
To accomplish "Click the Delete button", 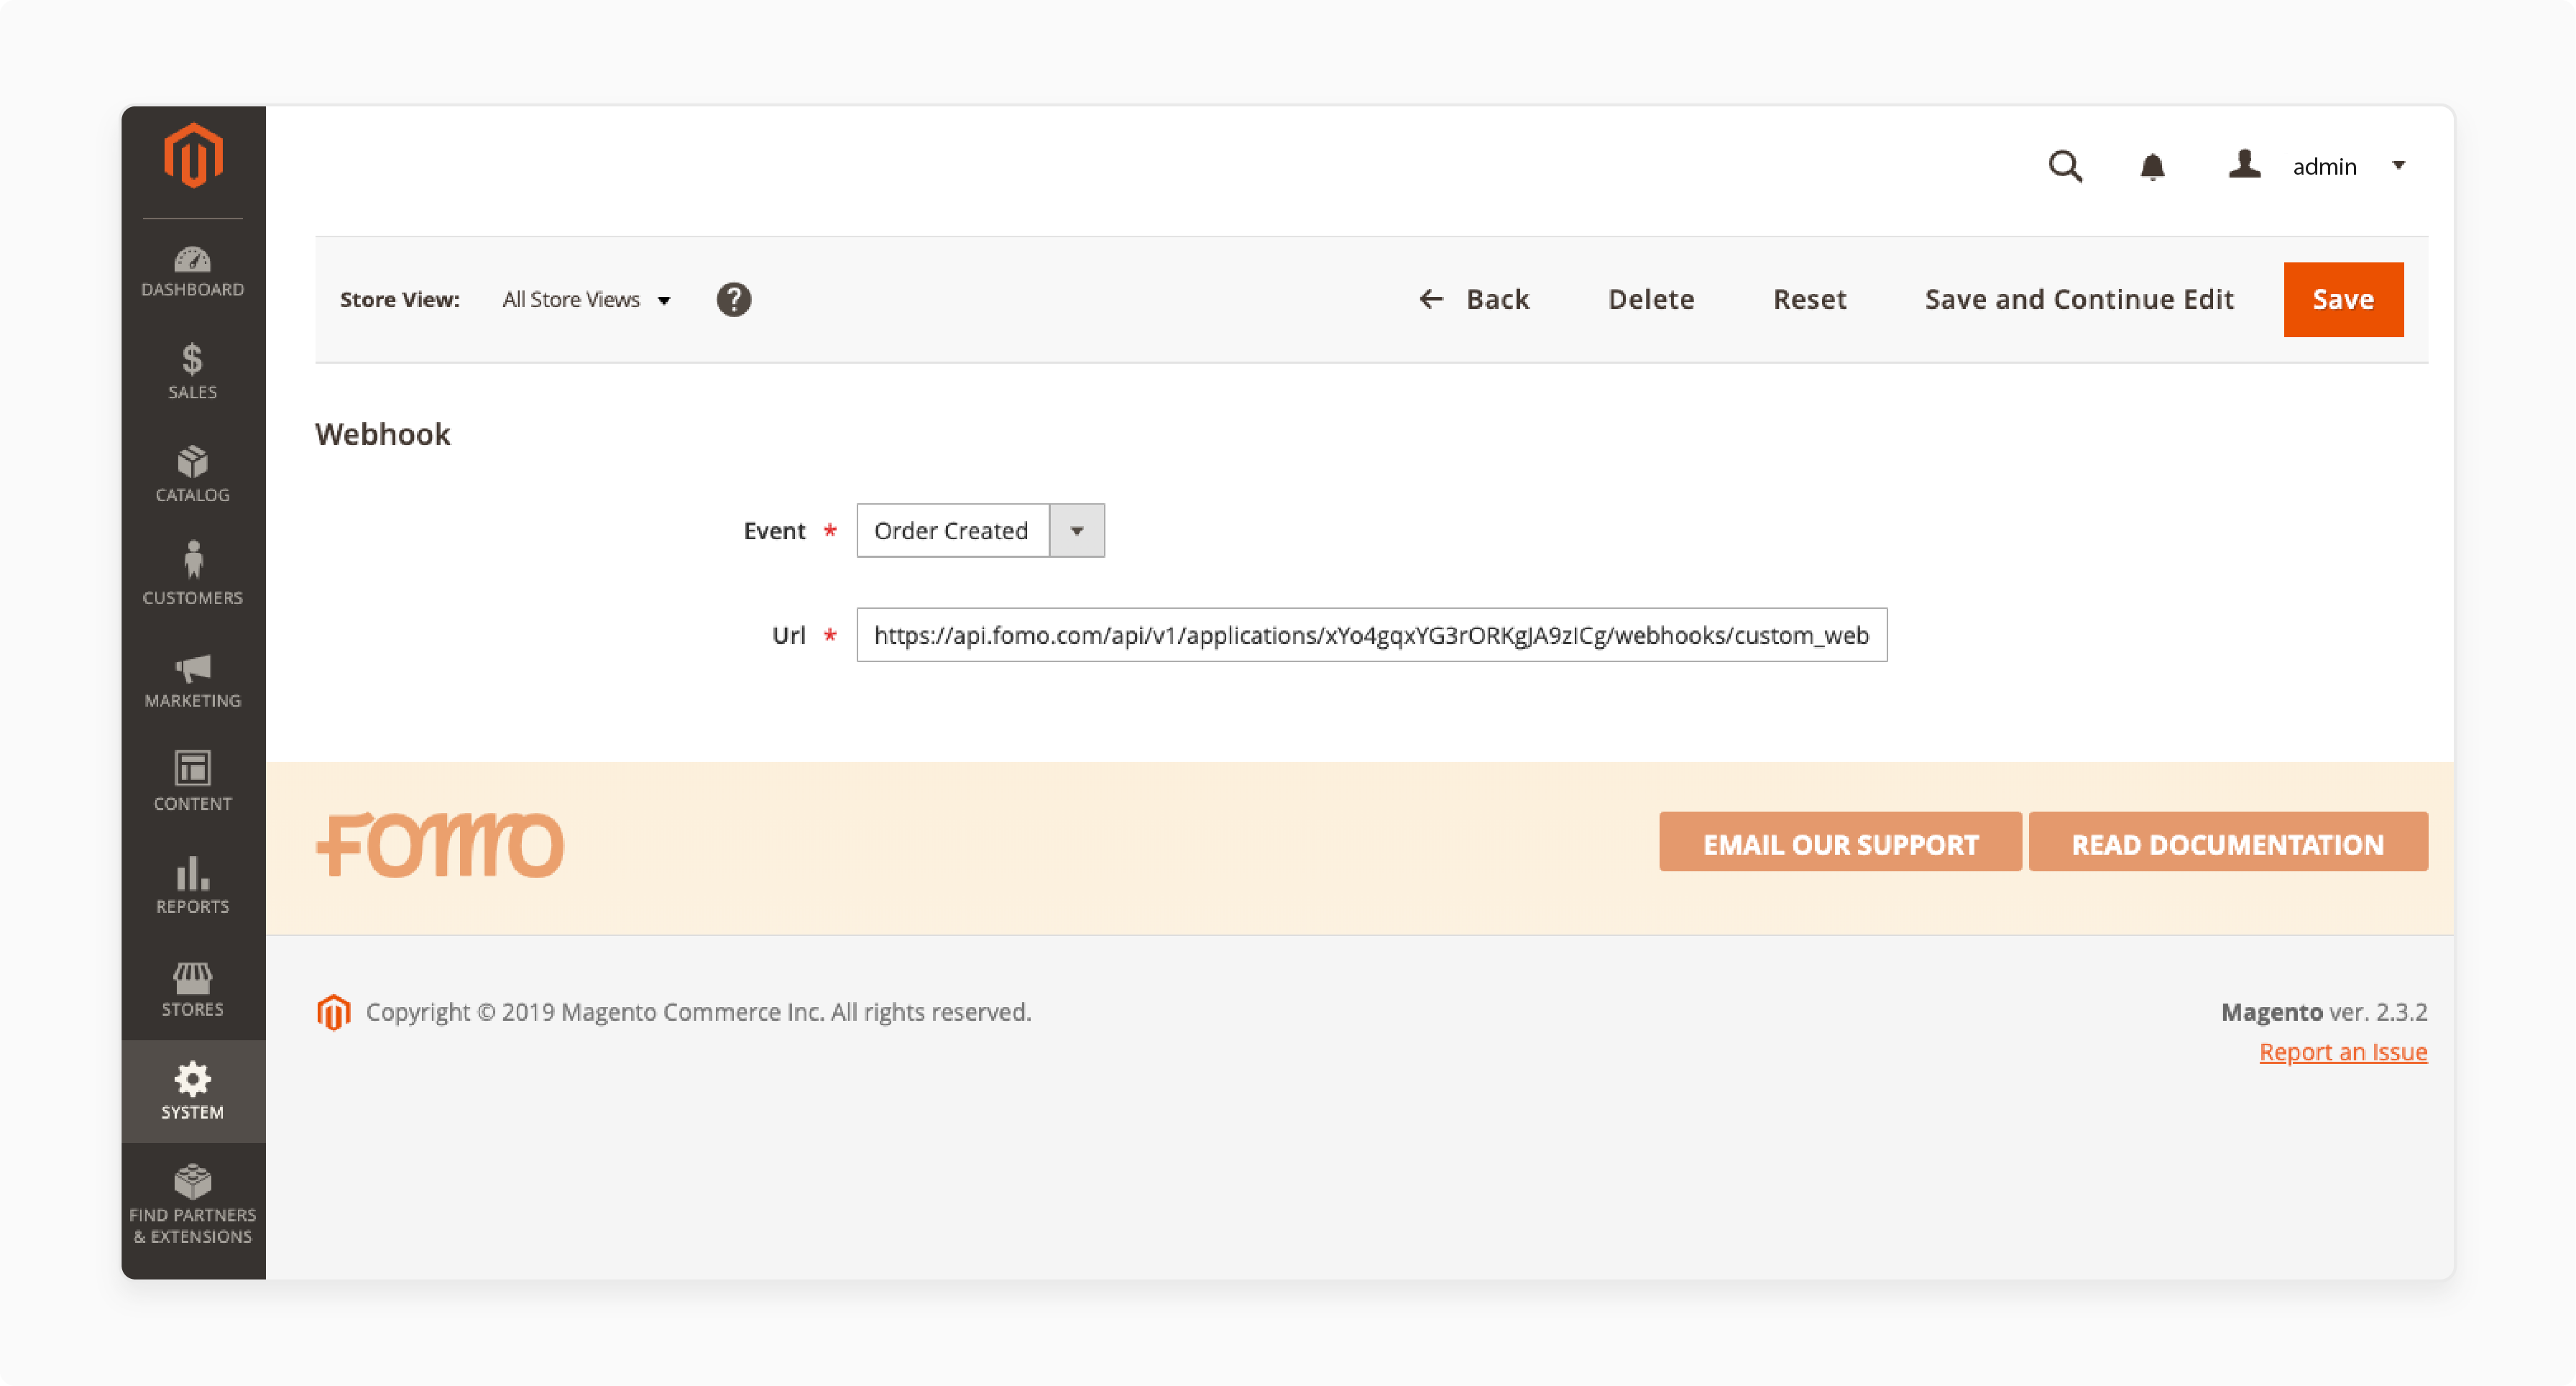I will click(x=1651, y=299).
